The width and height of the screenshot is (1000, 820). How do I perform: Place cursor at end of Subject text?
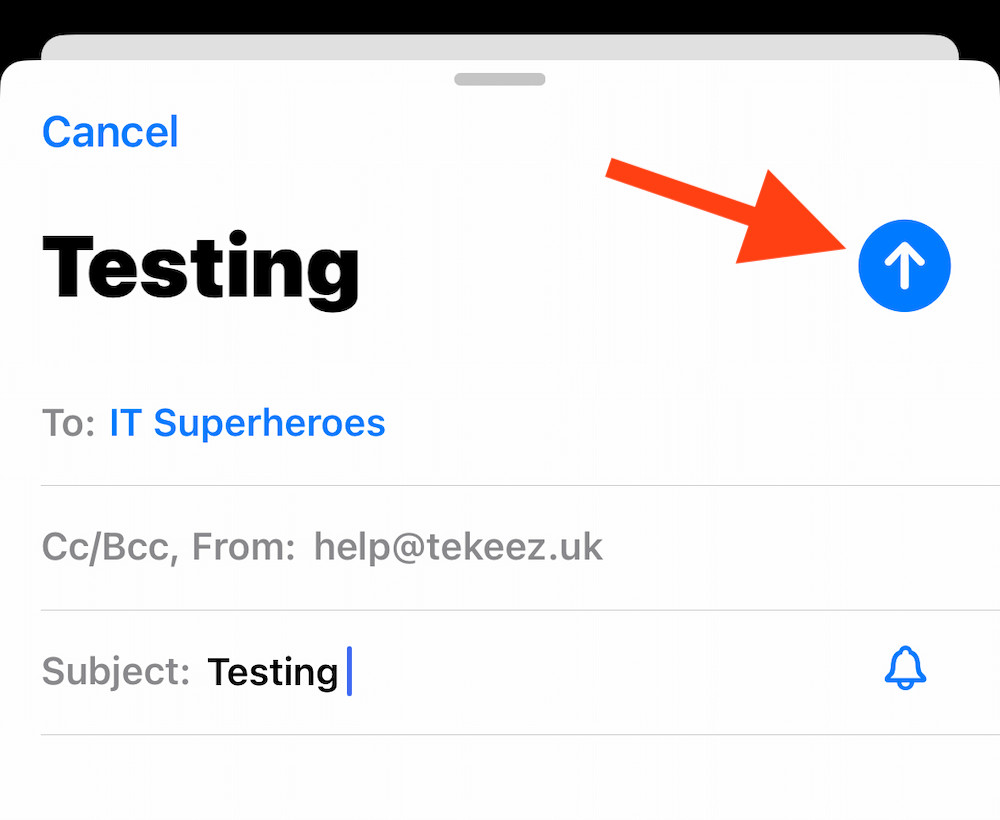[x=343, y=671]
